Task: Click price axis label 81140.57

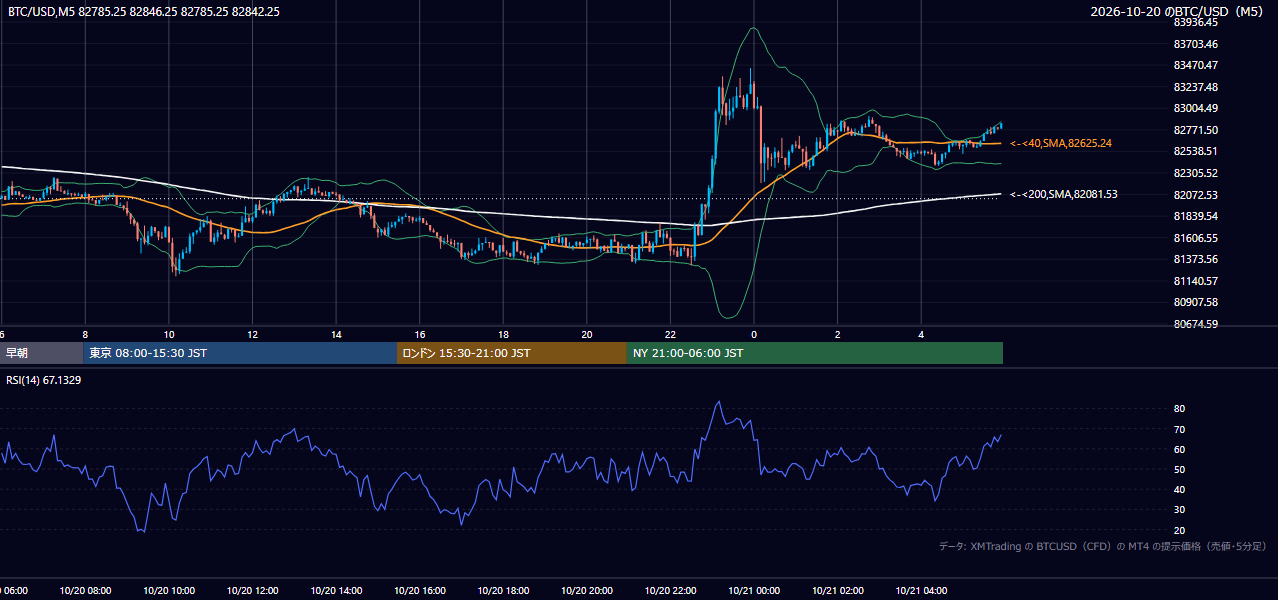Action: (x=1195, y=281)
